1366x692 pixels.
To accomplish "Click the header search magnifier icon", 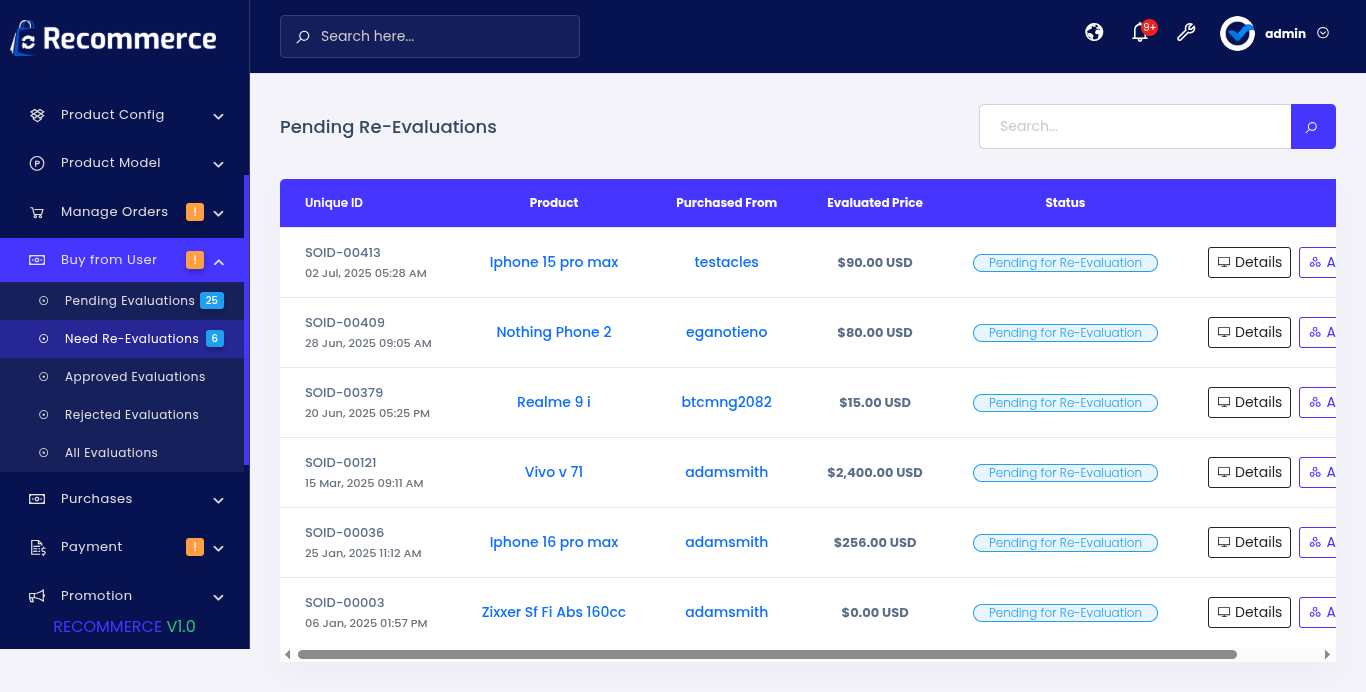I will [303, 37].
